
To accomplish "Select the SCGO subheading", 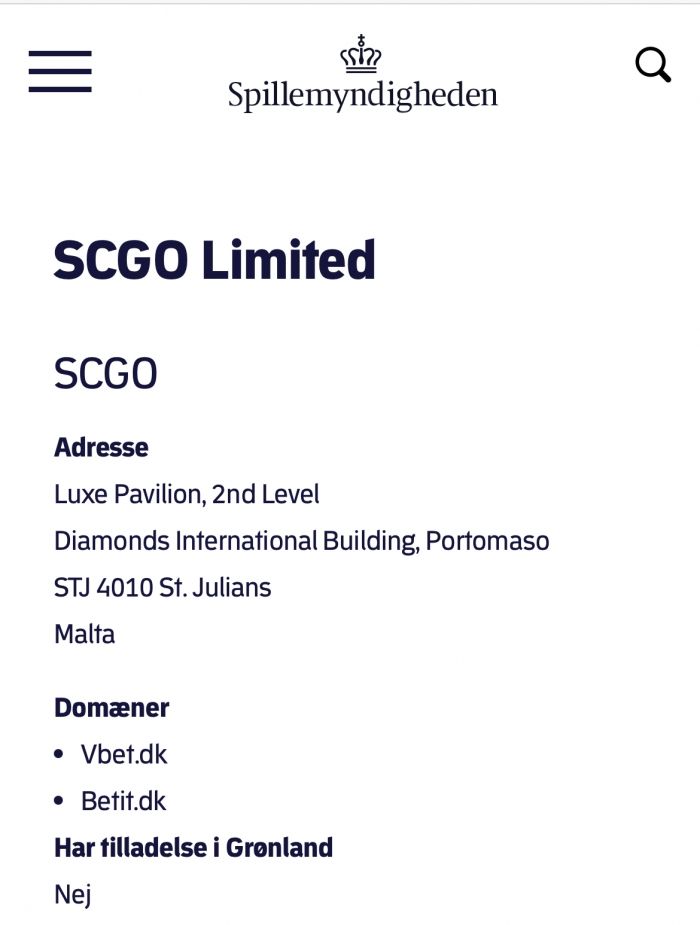I will (106, 374).
